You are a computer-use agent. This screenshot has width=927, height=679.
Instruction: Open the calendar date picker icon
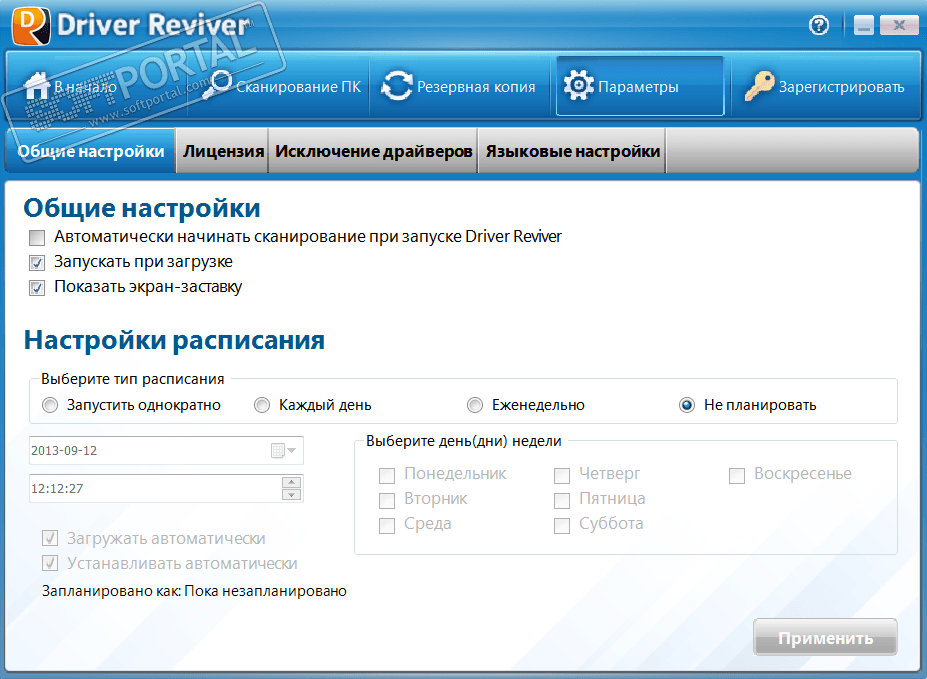point(284,451)
